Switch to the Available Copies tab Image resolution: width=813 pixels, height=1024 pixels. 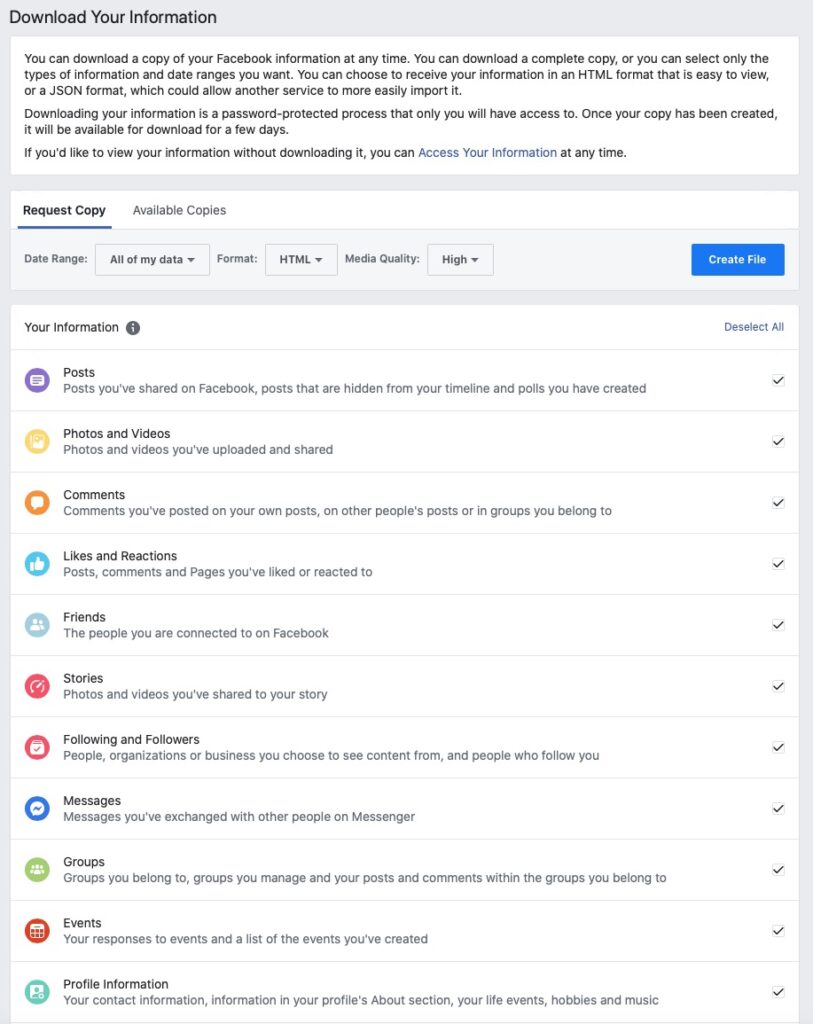[179, 210]
